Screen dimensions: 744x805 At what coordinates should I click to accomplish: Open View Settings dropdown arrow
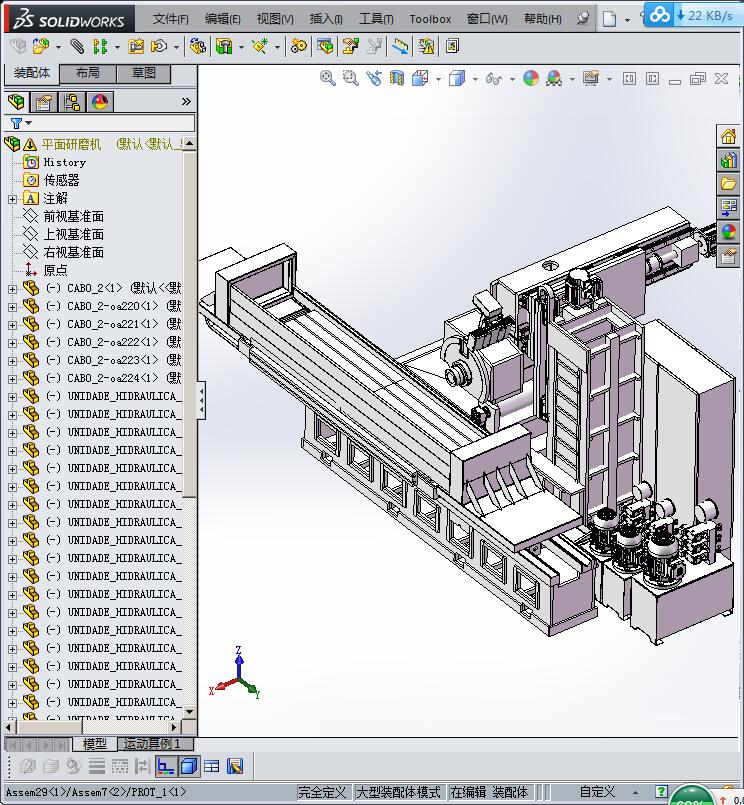(x=609, y=79)
